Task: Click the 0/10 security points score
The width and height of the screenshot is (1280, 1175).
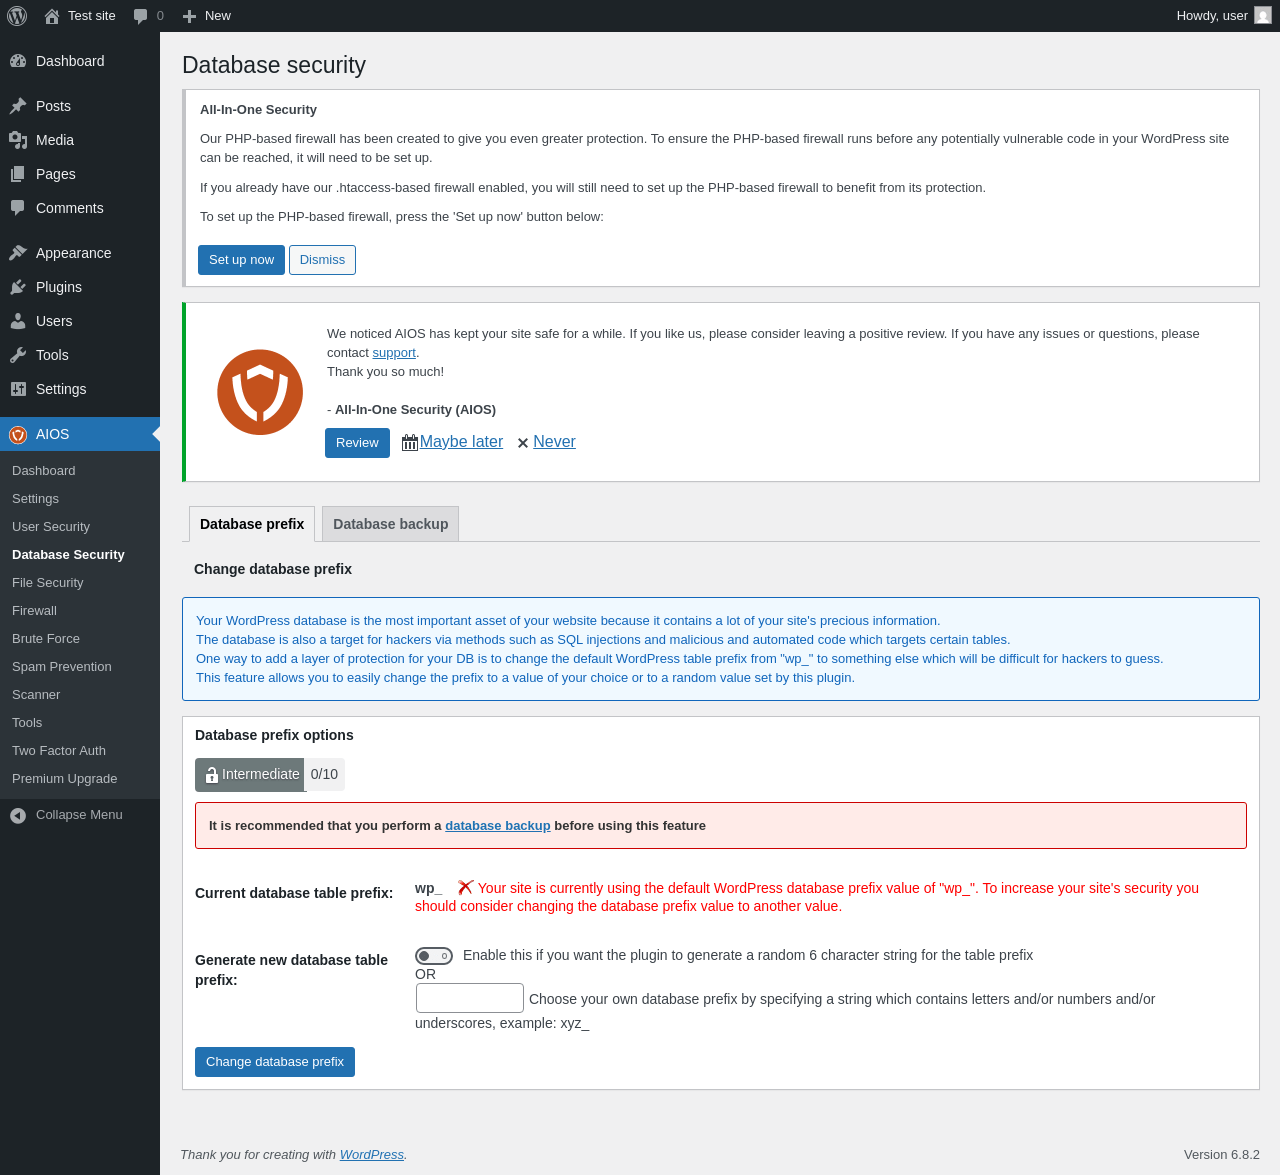Action: coord(324,775)
